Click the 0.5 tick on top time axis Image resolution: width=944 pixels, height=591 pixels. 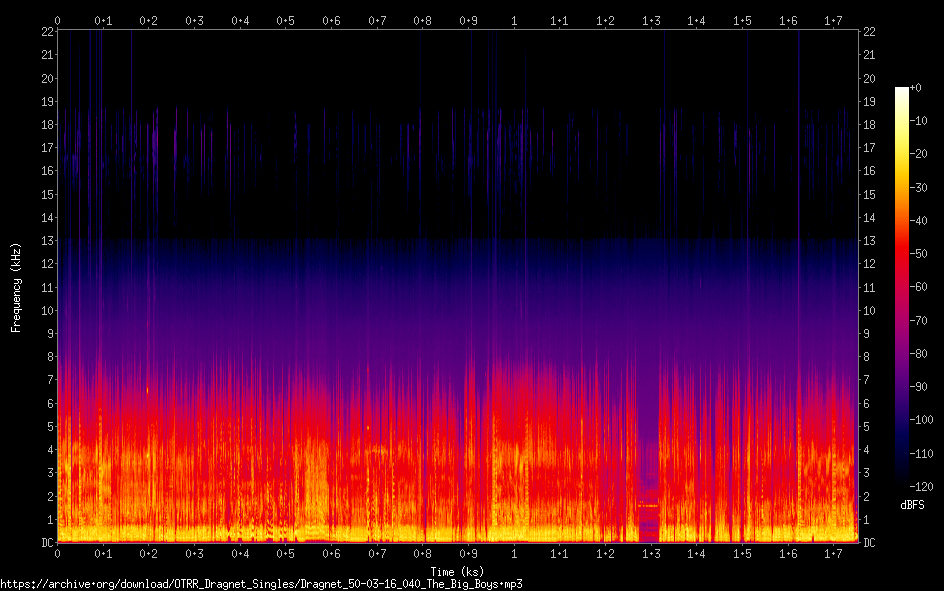coord(286,20)
